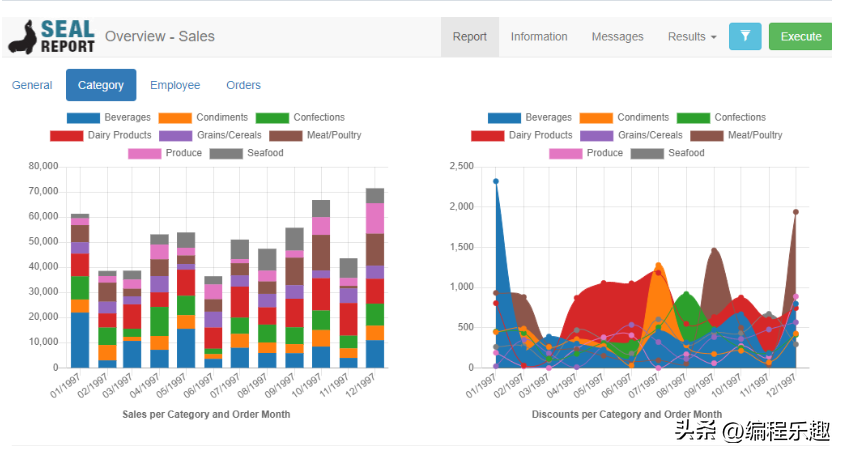Click Condiments orange swatch in Sales legend
The height and width of the screenshot is (455, 844).
tap(175, 118)
